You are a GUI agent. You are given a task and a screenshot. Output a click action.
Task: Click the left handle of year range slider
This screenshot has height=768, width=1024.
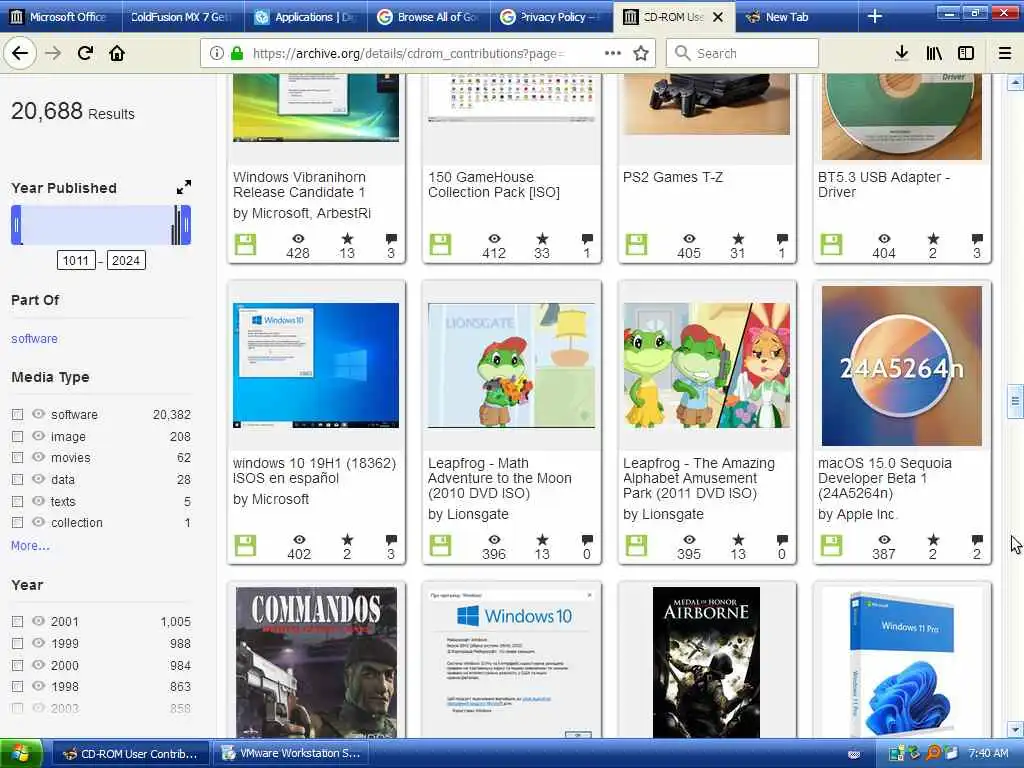point(16,225)
